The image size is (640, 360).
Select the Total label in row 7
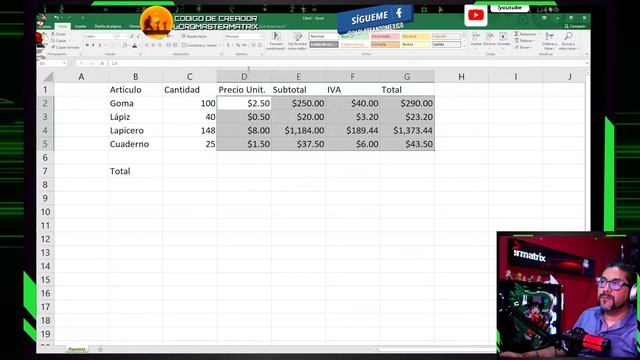coord(120,171)
